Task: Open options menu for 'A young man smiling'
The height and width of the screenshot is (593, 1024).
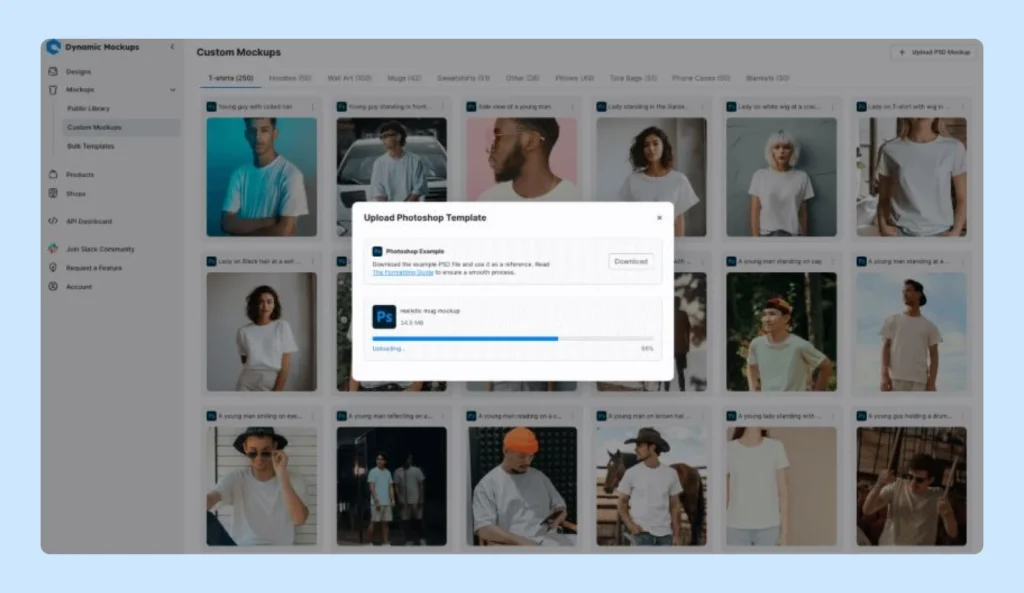Action: coord(313,416)
